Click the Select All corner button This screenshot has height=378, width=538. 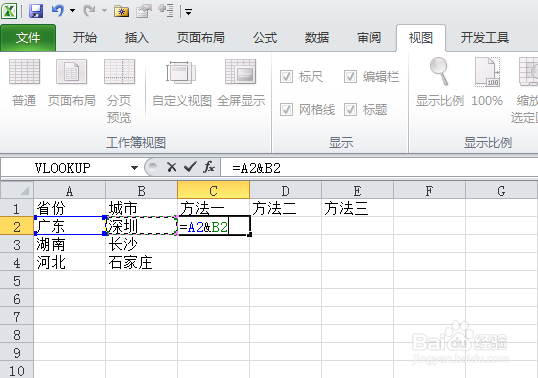(x=17, y=190)
